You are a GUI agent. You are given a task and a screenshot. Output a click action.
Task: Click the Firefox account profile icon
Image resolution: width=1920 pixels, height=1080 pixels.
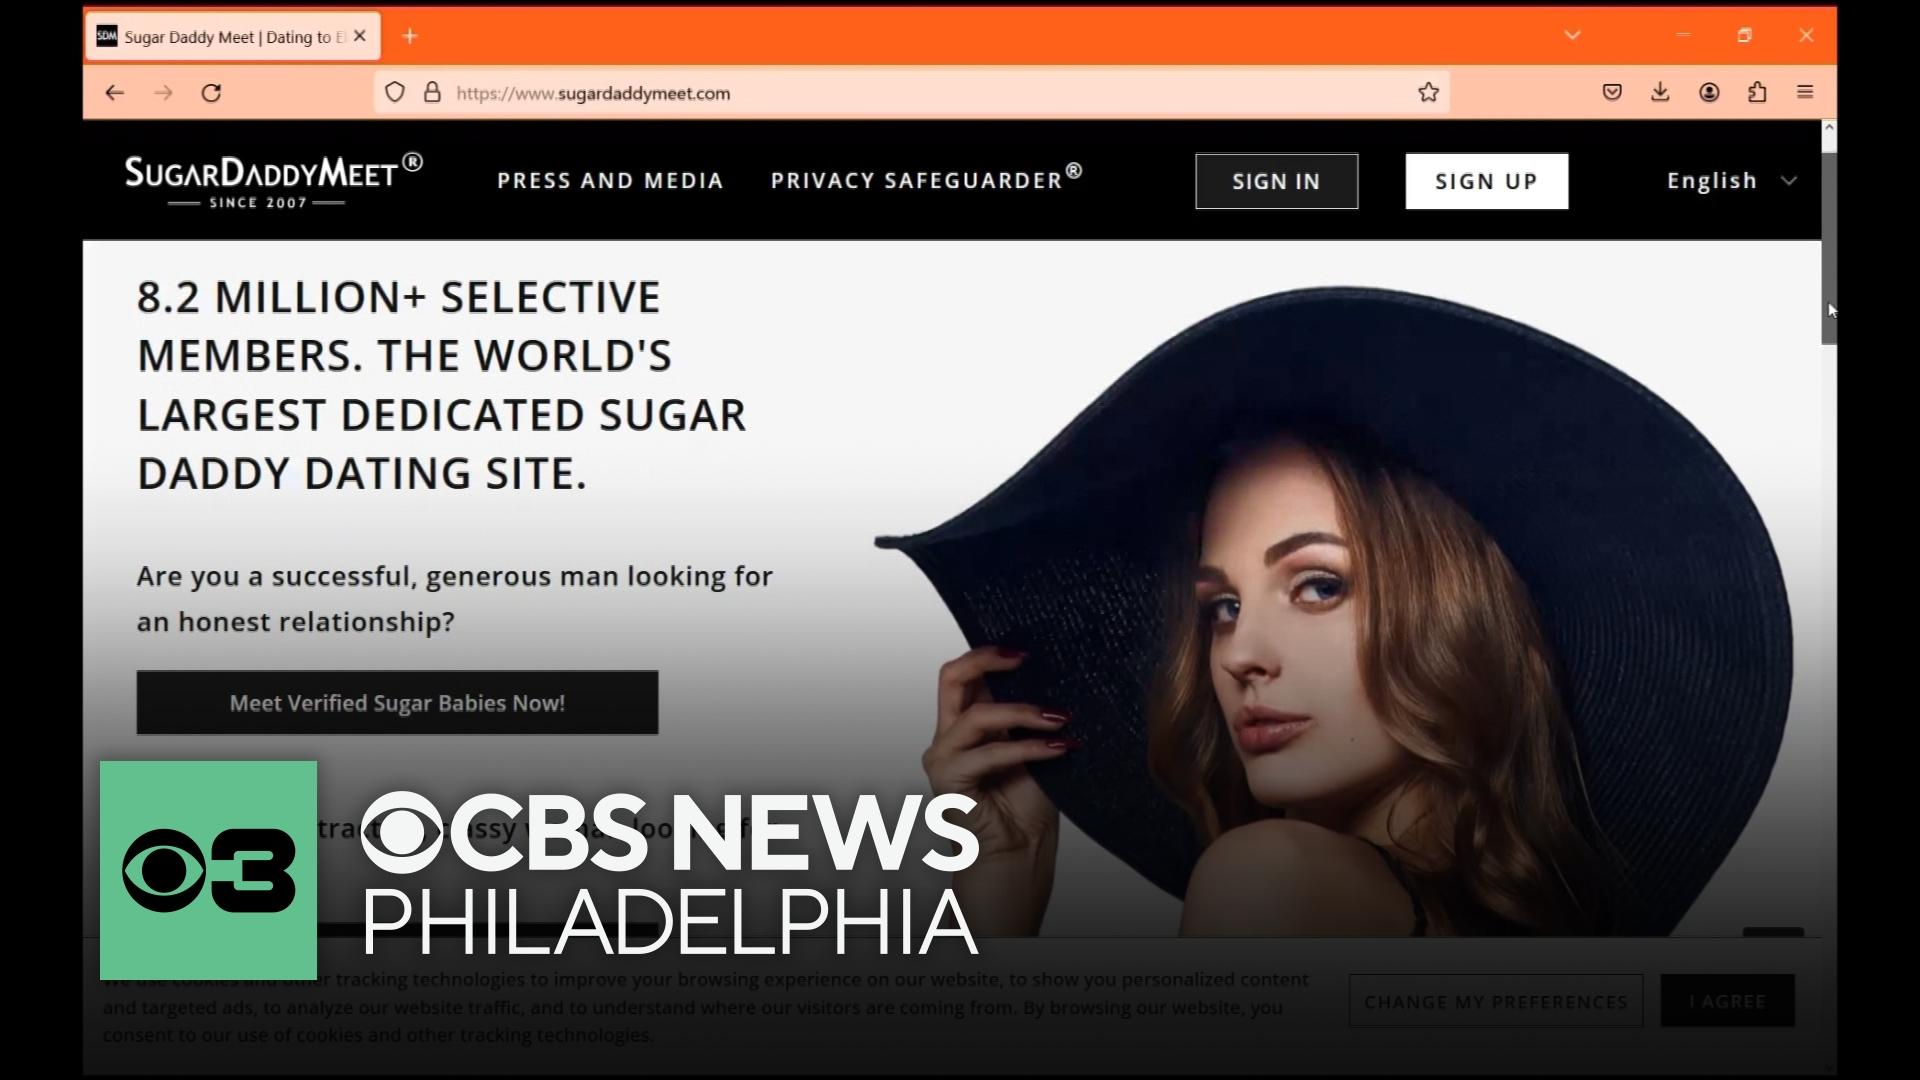click(x=1709, y=93)
